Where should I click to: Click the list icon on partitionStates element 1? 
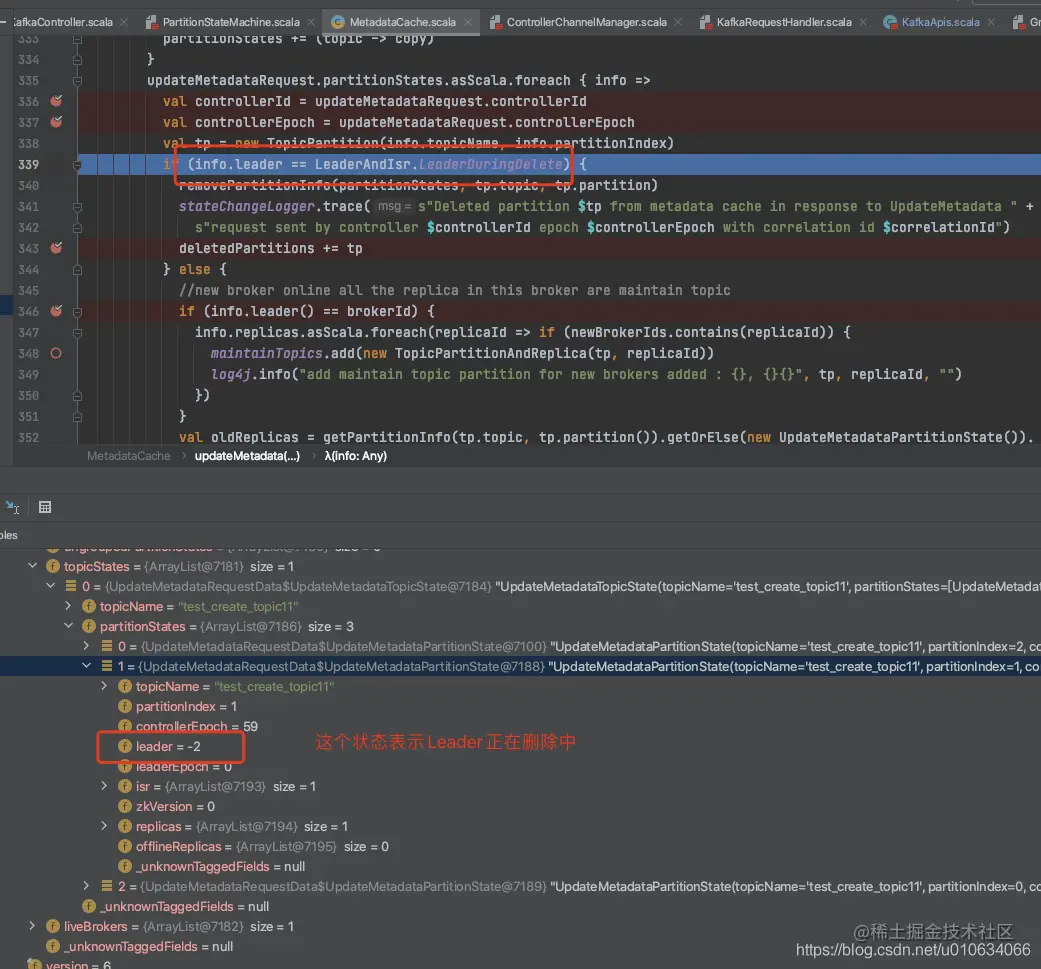click(x=106, y=666)
